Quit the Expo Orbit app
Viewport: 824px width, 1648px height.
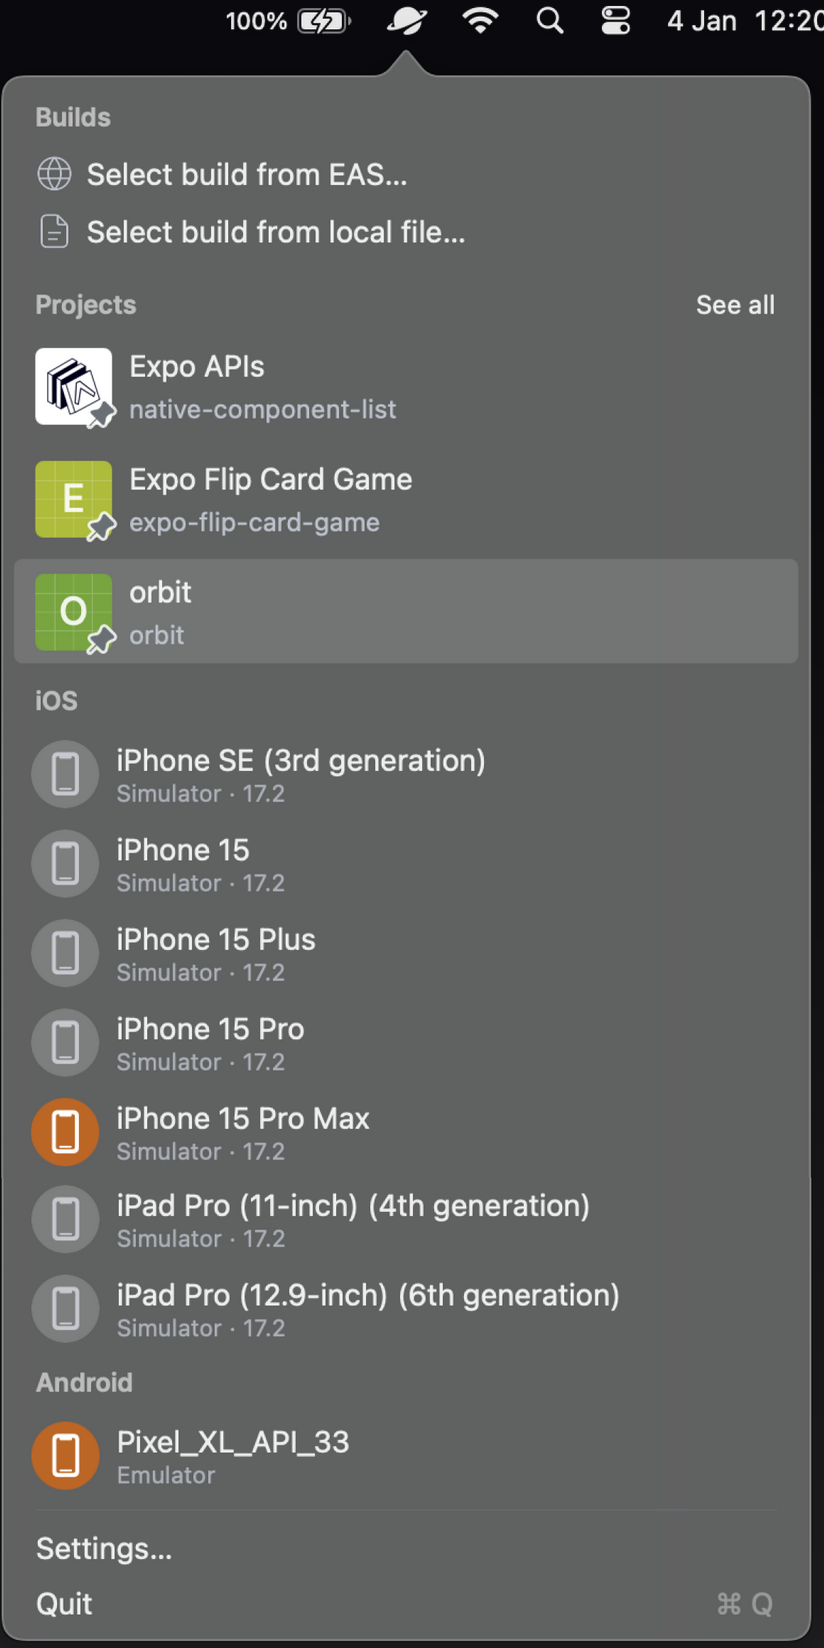coord(65,1604)
